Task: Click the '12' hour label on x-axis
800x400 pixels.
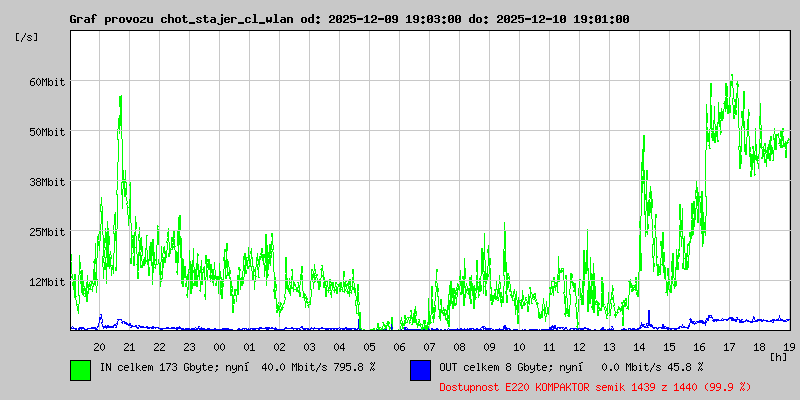Action: click(x=580, y=347)
